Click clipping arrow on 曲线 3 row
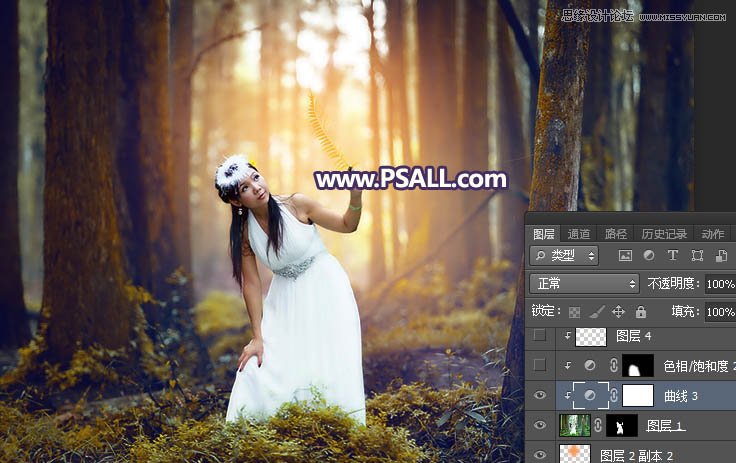Screen dimensions: 736x463 coord(567,395)
